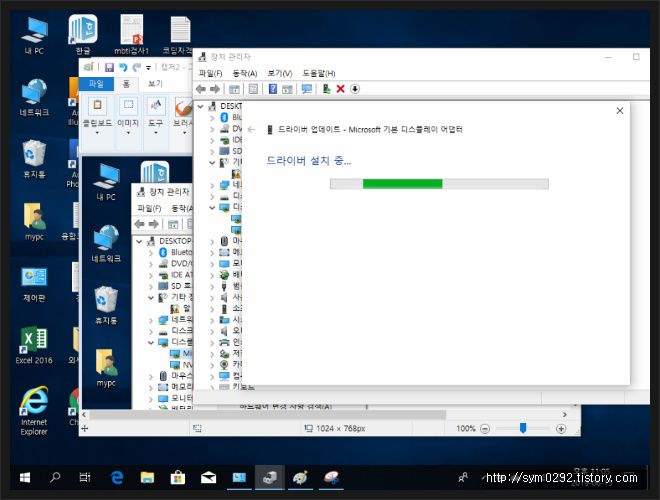Open File Explorer from the taskbar

pos(147,477)
